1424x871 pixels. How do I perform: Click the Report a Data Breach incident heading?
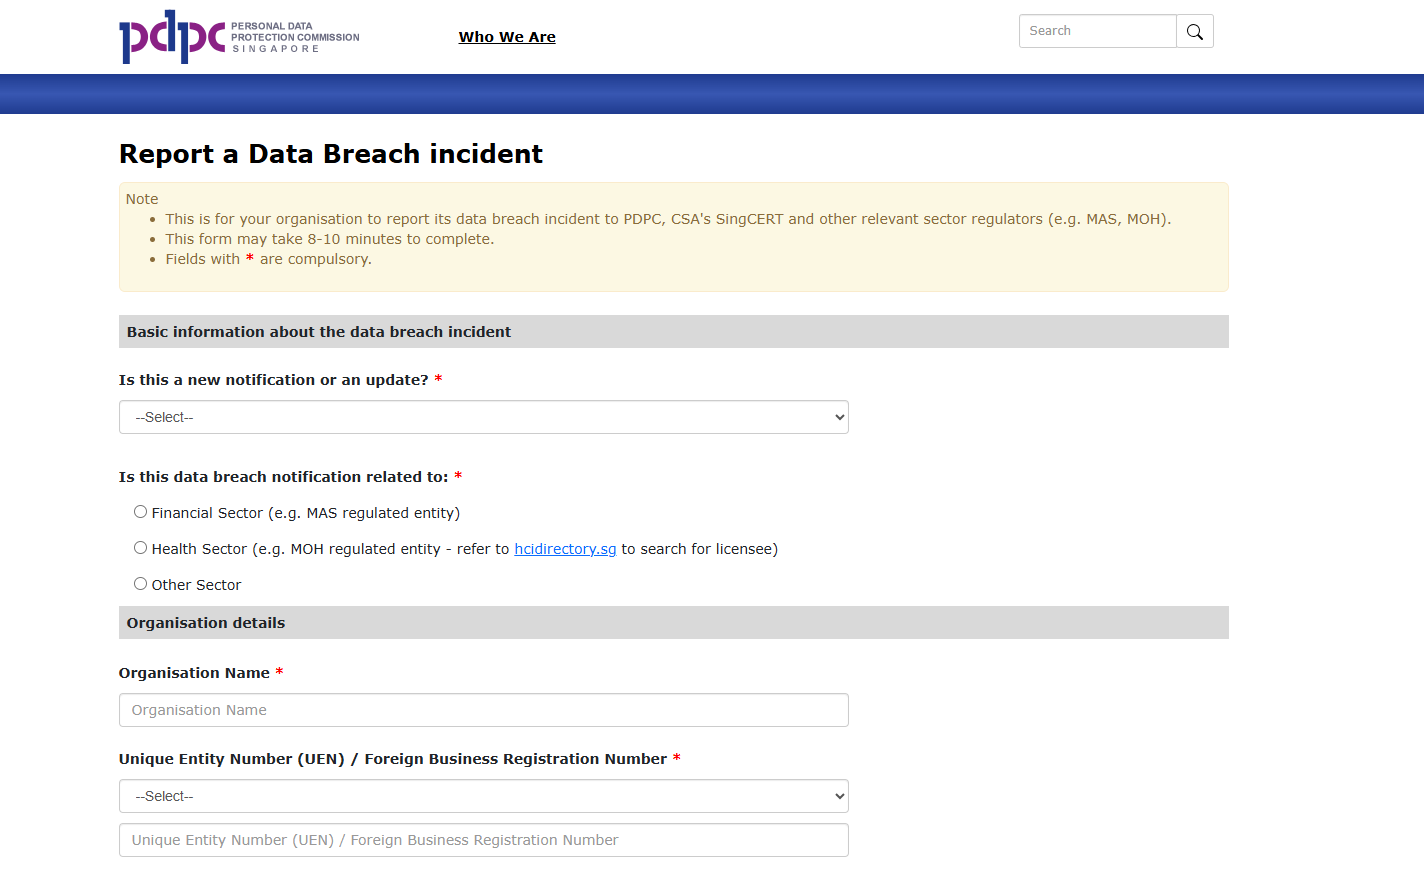tap(331, 154)
